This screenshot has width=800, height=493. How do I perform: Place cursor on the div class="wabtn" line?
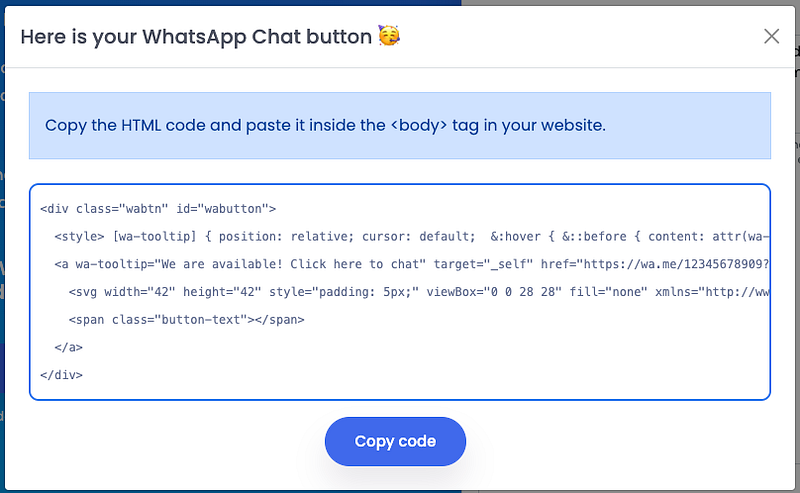157,209
